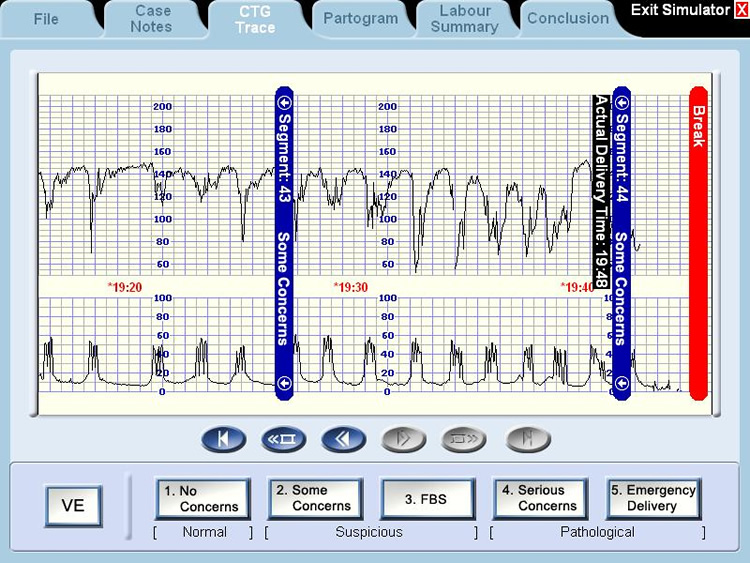Click the red Exit Simulator X
This screenshot has height=563, width=750.
point(741,10)
